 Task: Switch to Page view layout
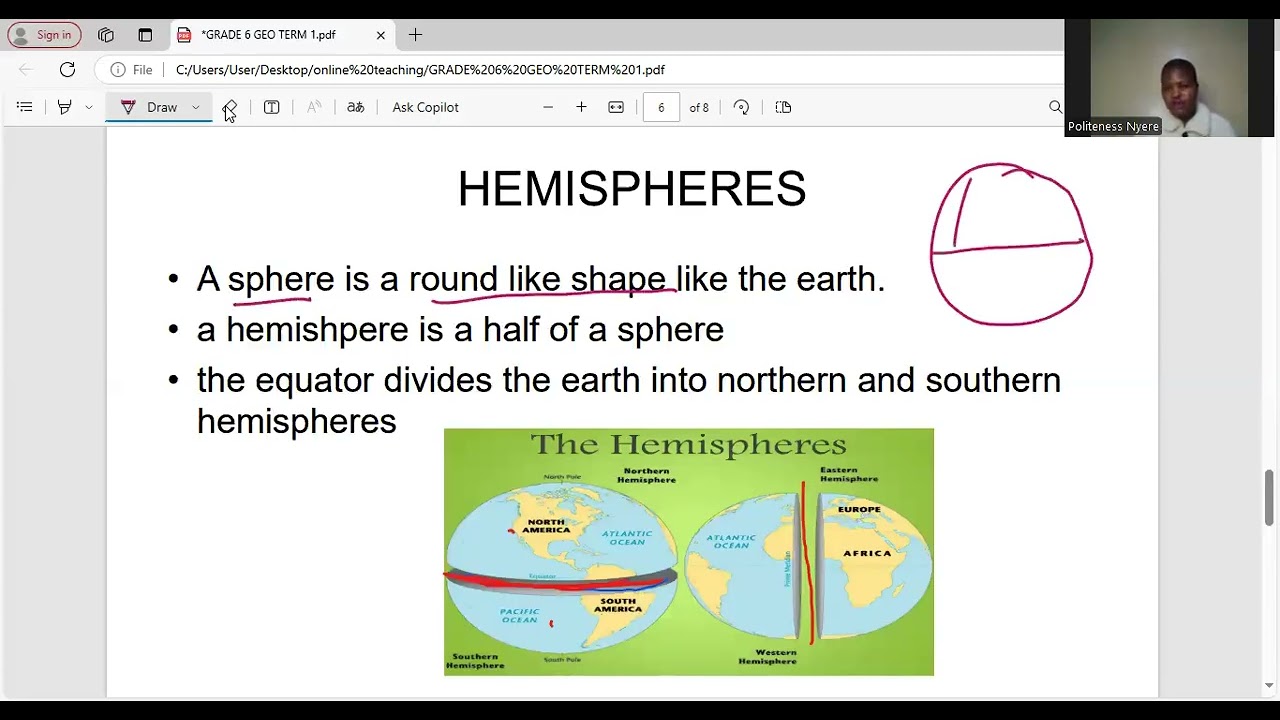pos(783,107)
